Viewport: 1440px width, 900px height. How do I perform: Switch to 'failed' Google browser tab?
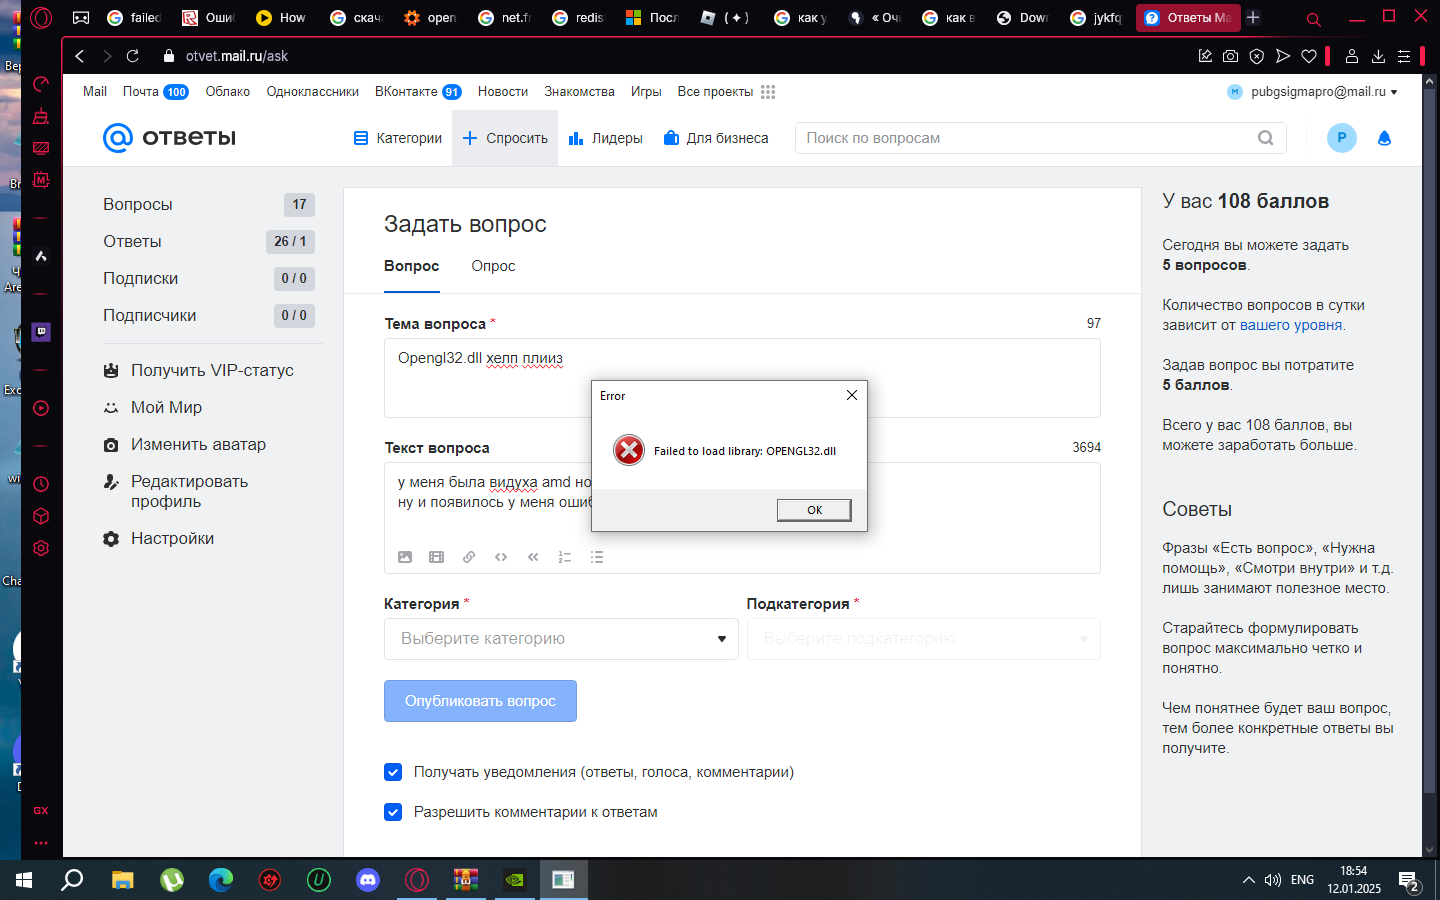(x=134, y=17)
